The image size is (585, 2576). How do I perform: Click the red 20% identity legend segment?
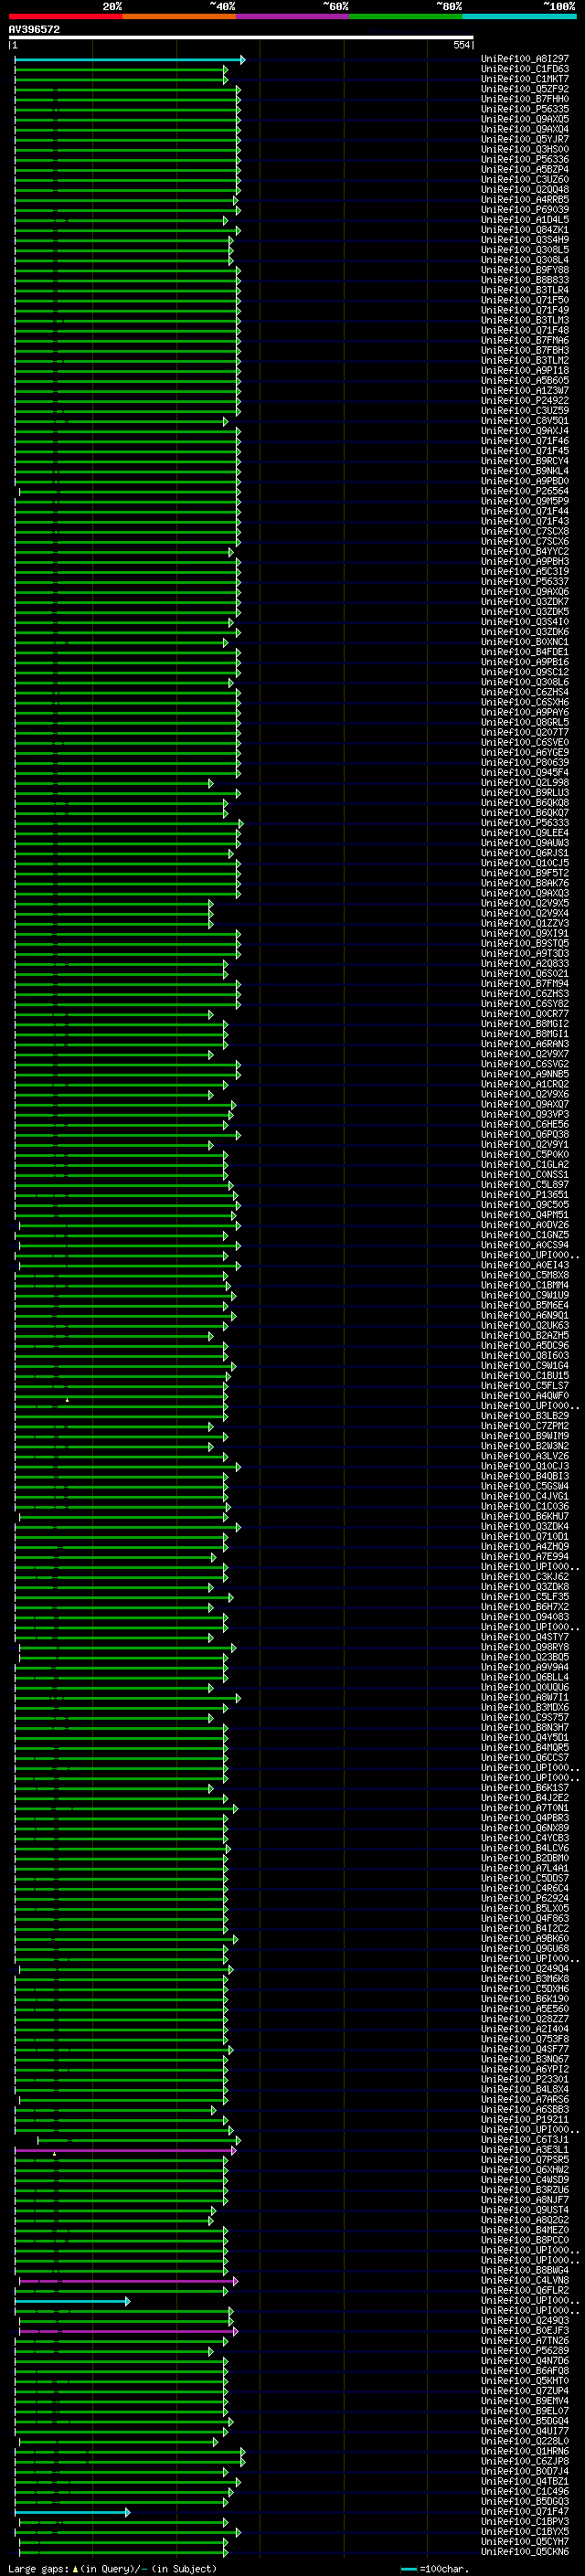[65, 16]
